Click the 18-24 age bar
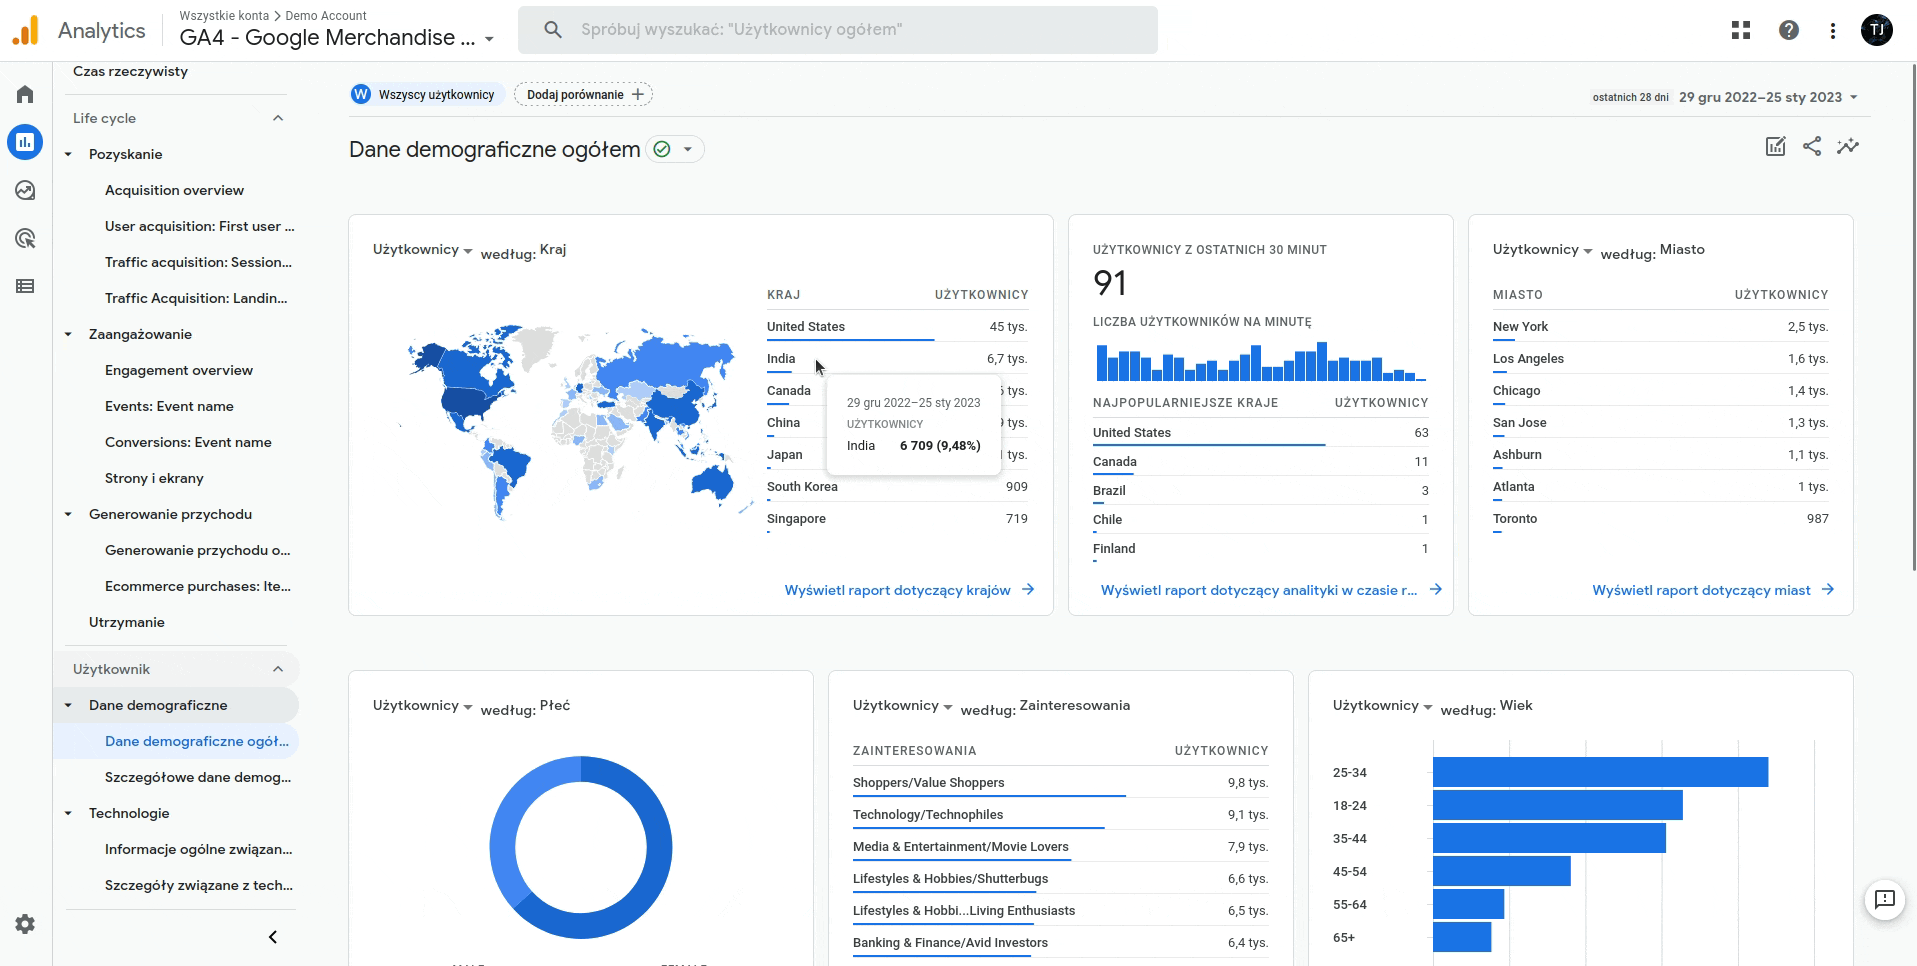1917x966 pixels. coord(1557,805)
